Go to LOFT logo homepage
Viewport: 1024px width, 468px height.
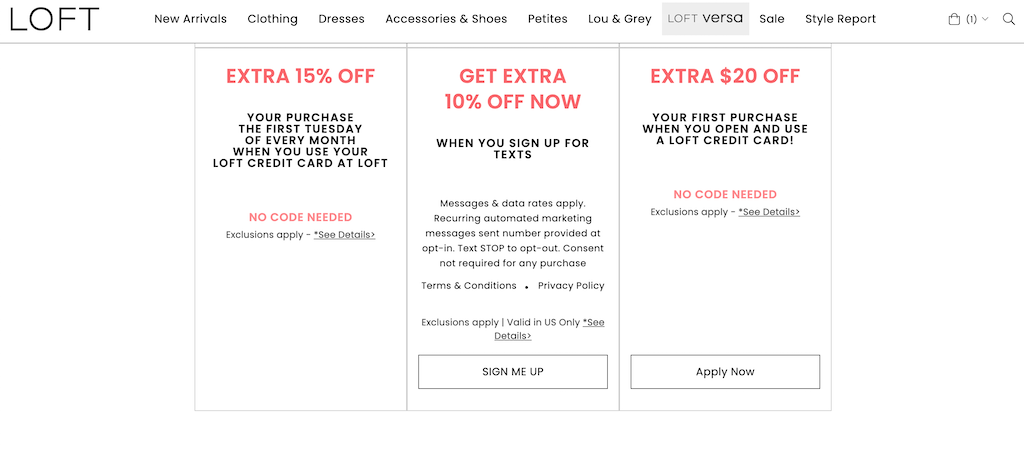pos(54,19)
